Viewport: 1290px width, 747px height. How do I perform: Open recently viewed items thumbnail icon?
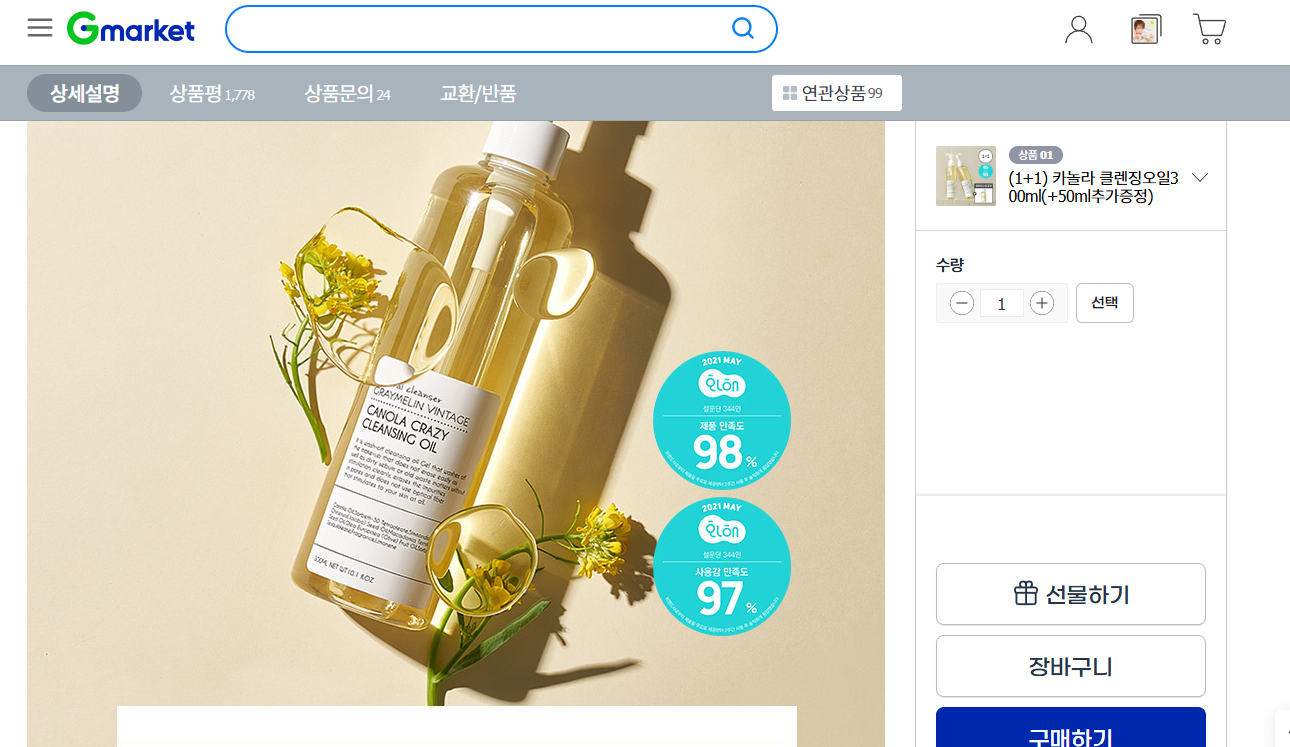click(1145, 30)
